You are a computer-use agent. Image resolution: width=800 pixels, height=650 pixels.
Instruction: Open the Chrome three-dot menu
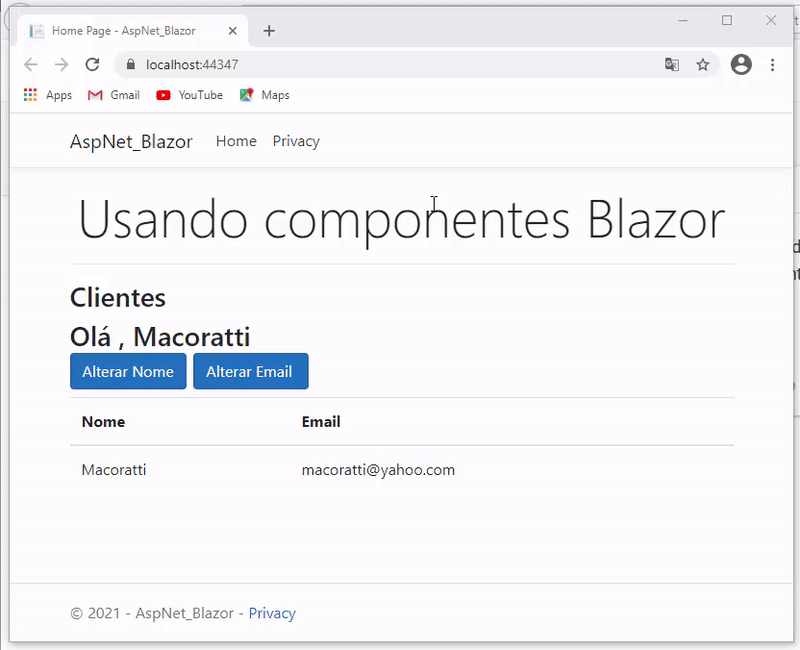pyautogui.click(x=772, y=65)
